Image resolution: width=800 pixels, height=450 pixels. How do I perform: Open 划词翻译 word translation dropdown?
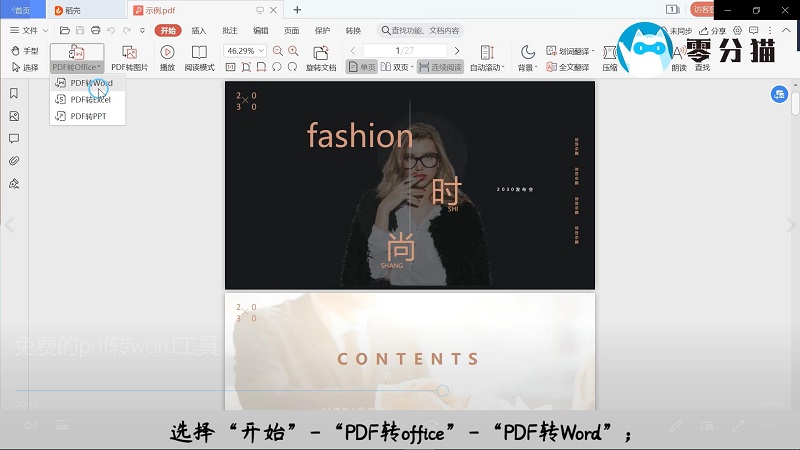point(570,51)
